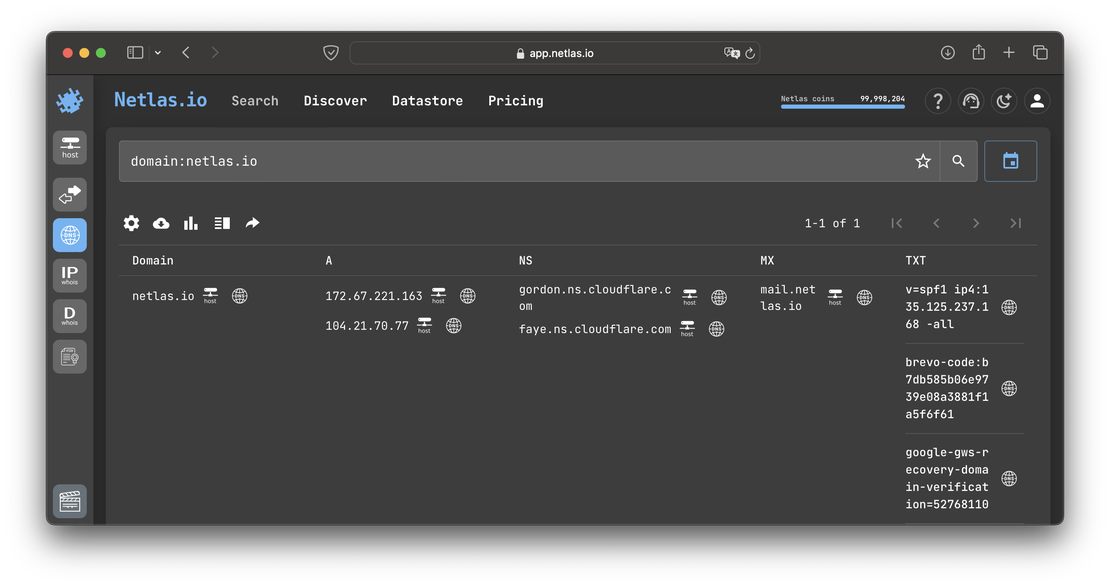
Task: Click the Netlas coins progress bar
Action: (842, 105)
